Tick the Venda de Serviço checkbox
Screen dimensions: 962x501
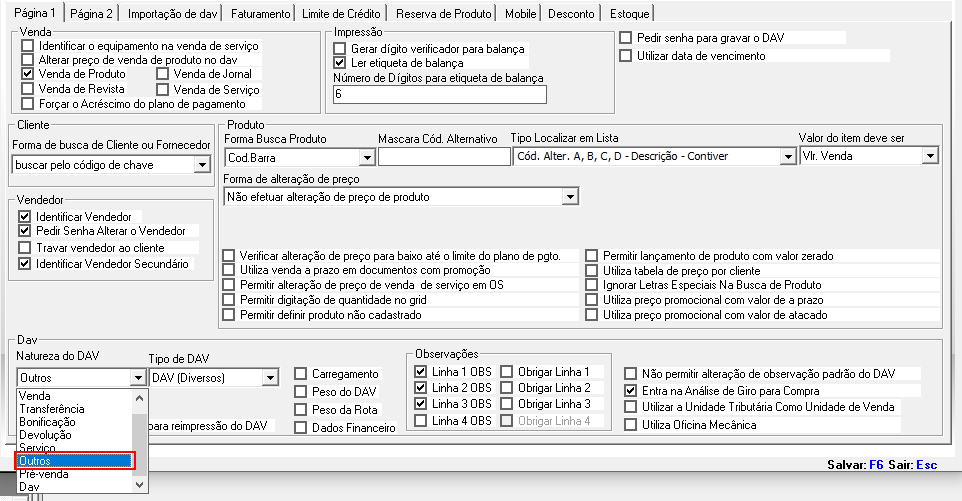pos(162,90)
